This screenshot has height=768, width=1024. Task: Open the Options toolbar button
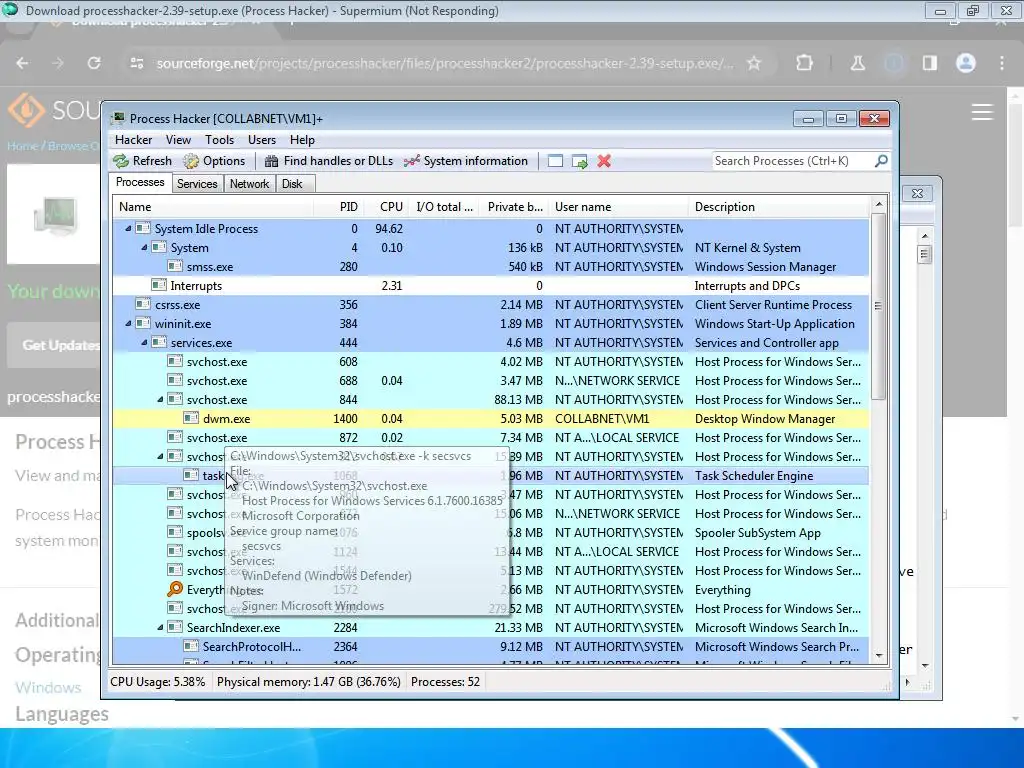[x=214, y=161]
